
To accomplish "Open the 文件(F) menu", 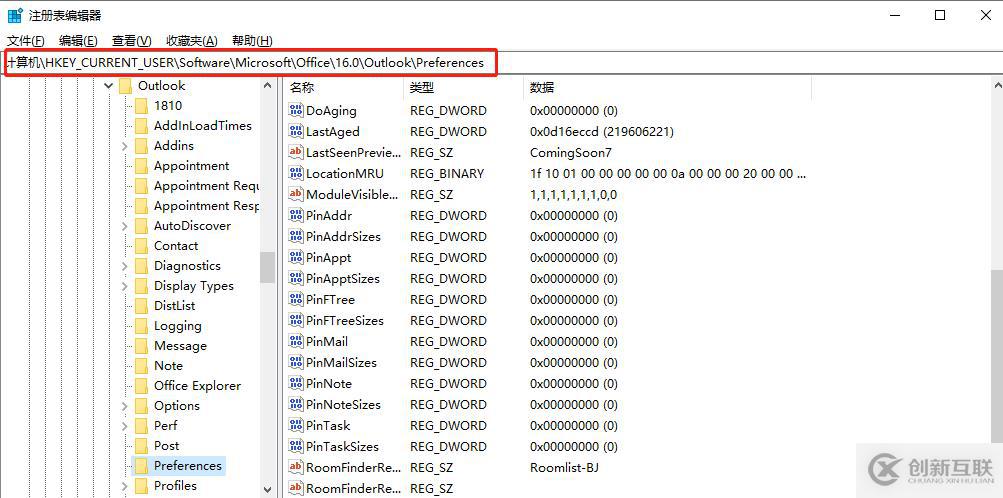I will click(26, 41).
